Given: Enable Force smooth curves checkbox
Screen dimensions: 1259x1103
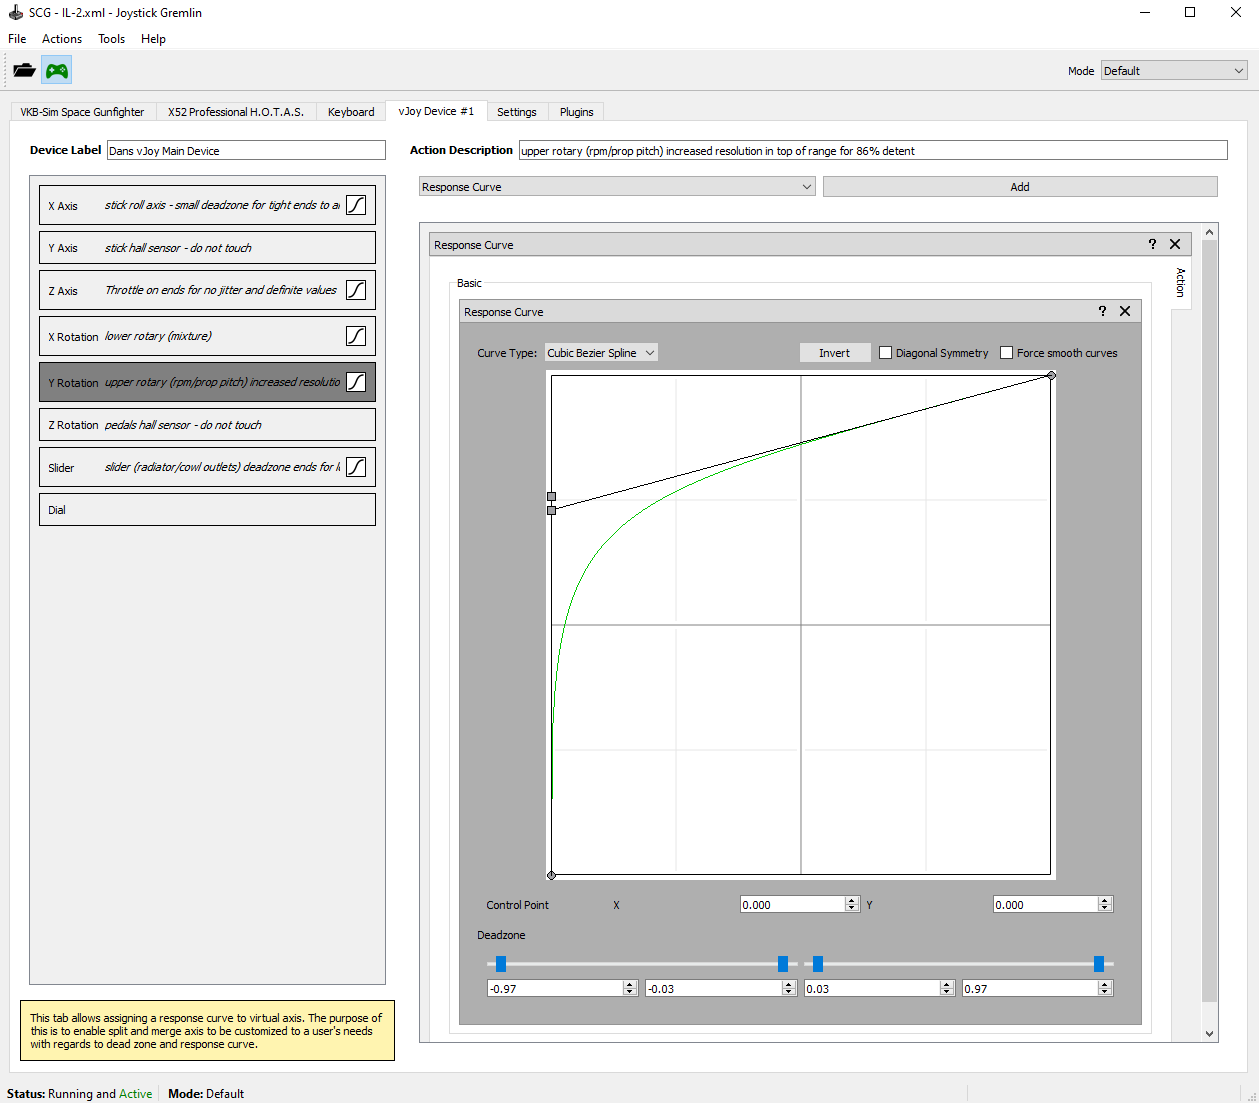Looking at the screenshot, I should (1006, 353).
